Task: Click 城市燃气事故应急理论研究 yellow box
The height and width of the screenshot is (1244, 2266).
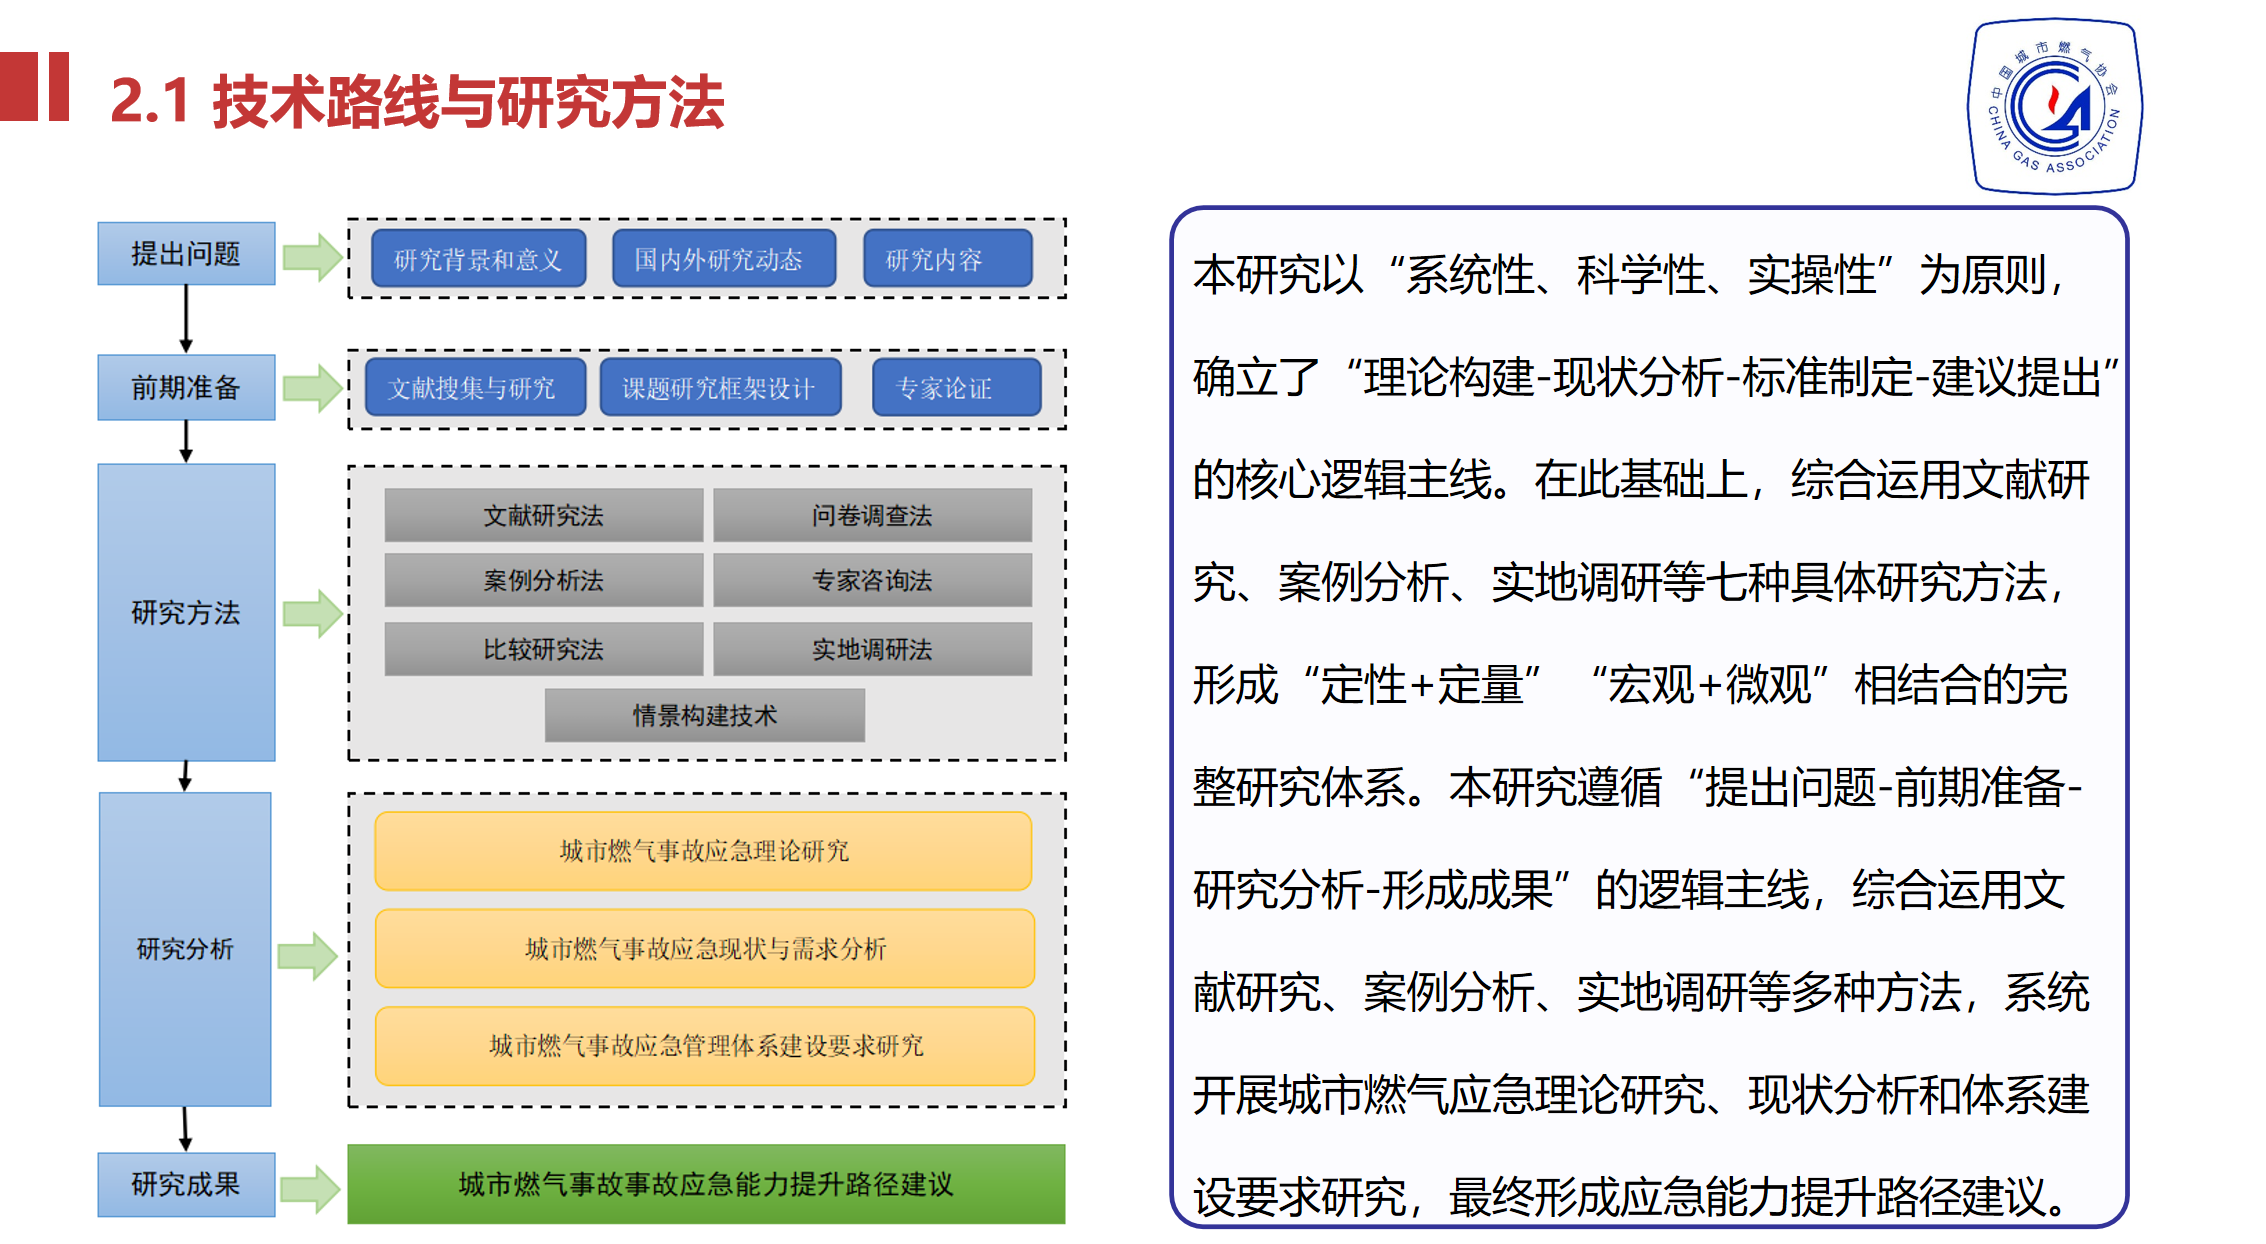Action: point(703,851)
